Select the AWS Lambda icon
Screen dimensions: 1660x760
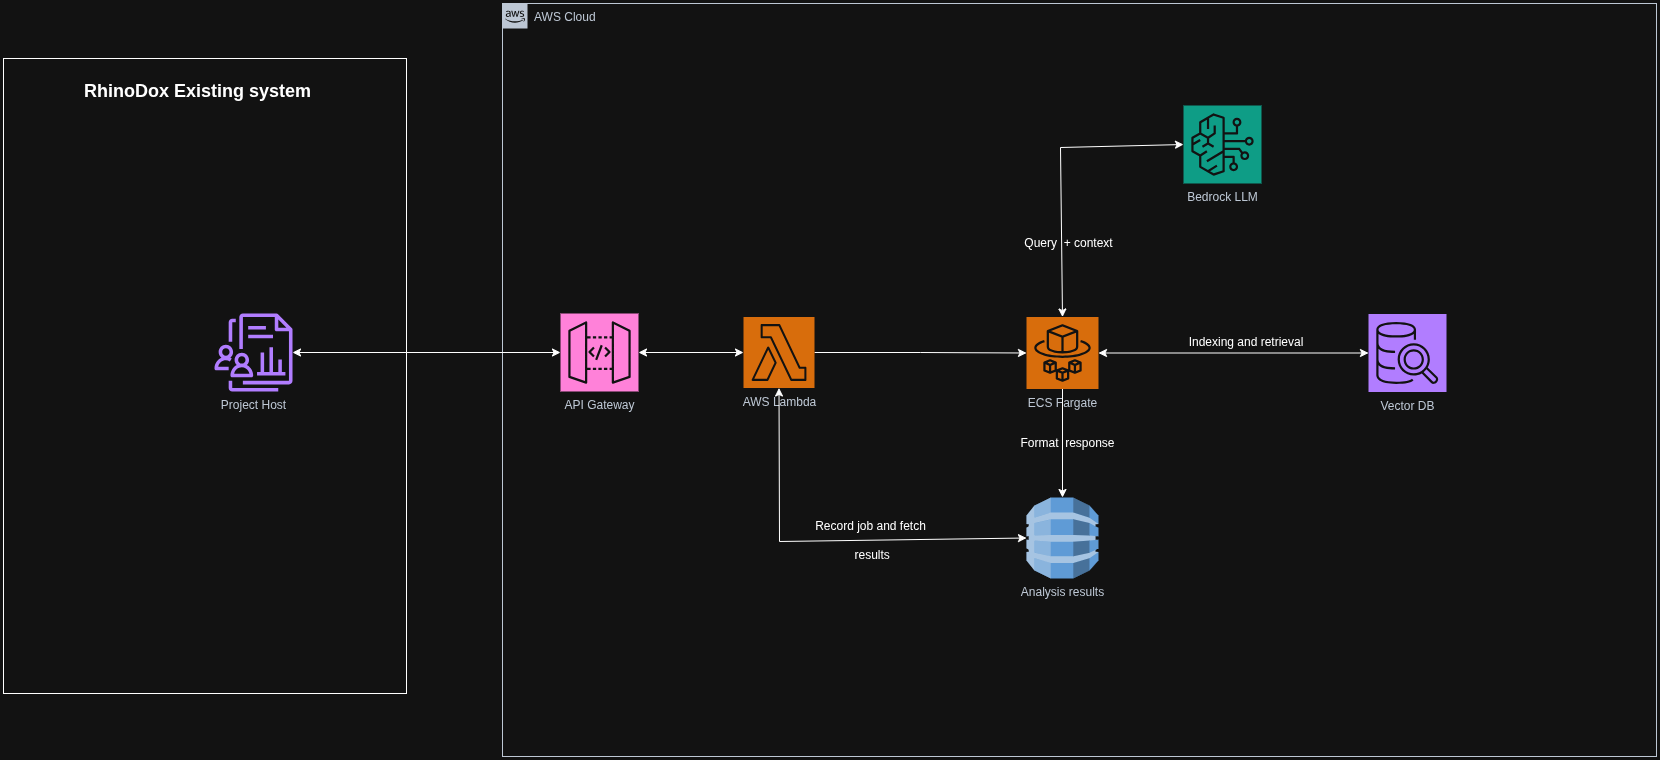click(779, 352)
